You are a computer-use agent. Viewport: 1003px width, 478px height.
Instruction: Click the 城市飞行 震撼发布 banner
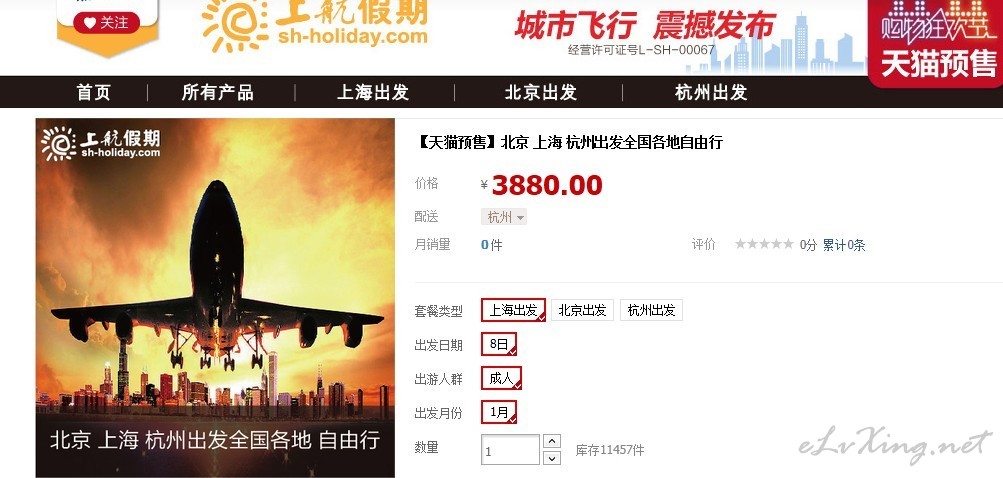[645, 26]
